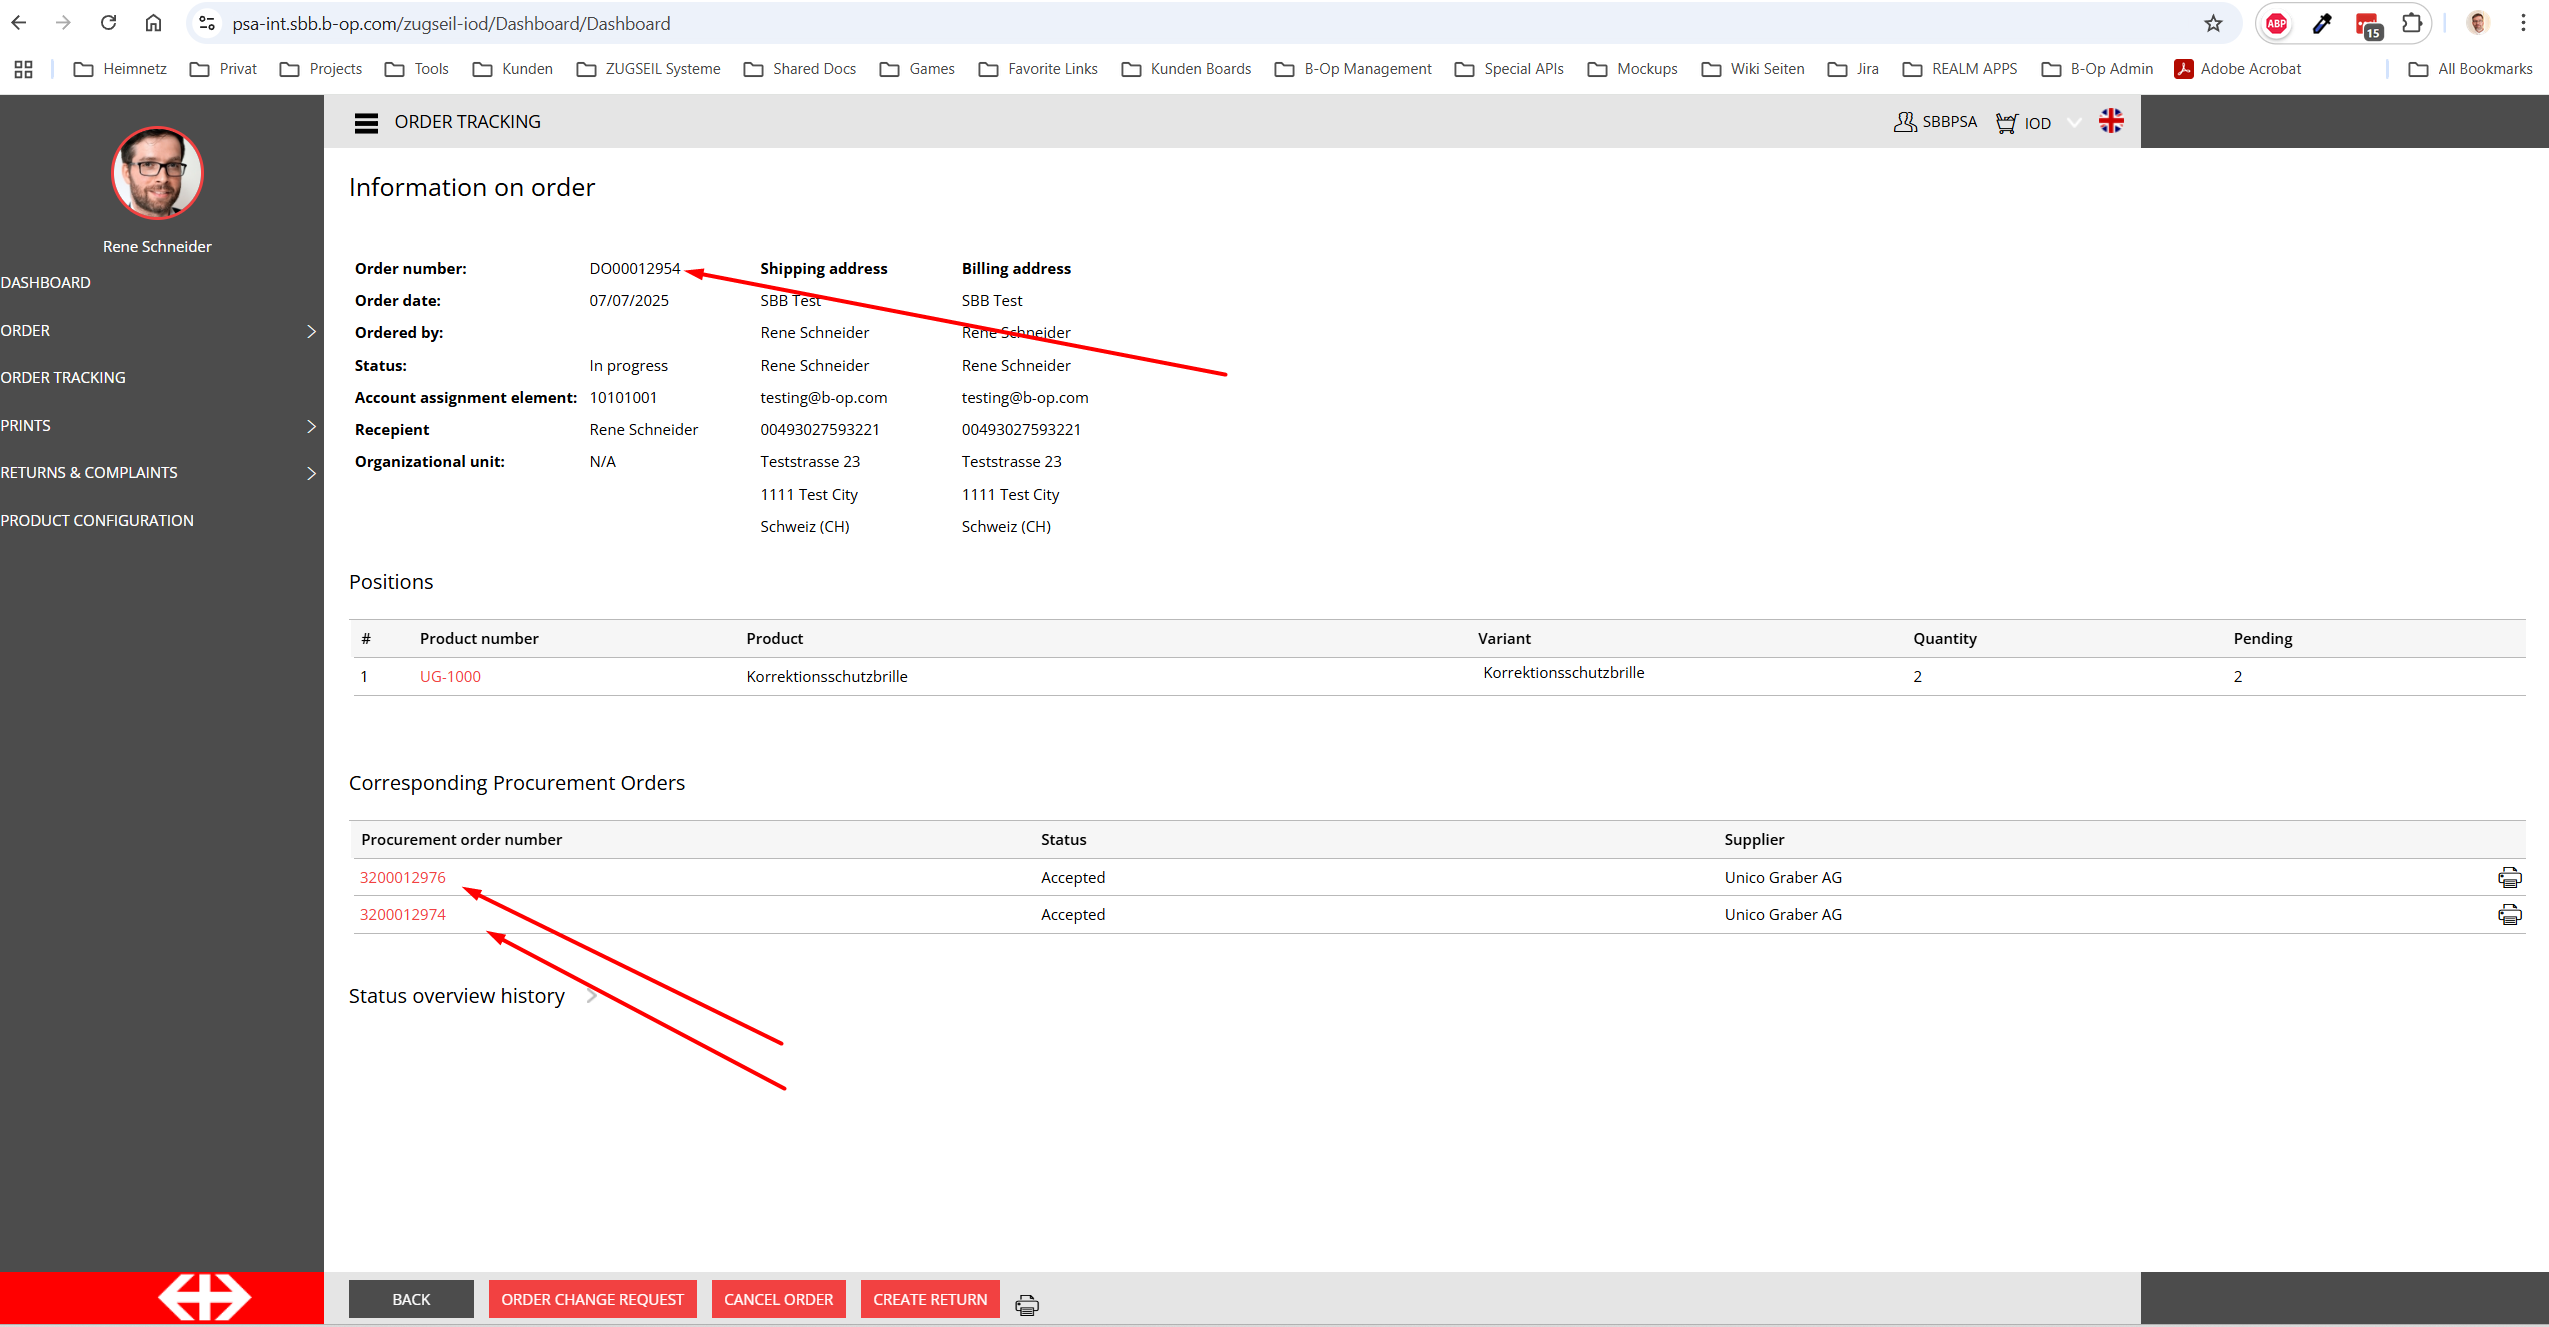Open the product link UG-1000
This screenshot has width=2549, height=1327.
450,677
